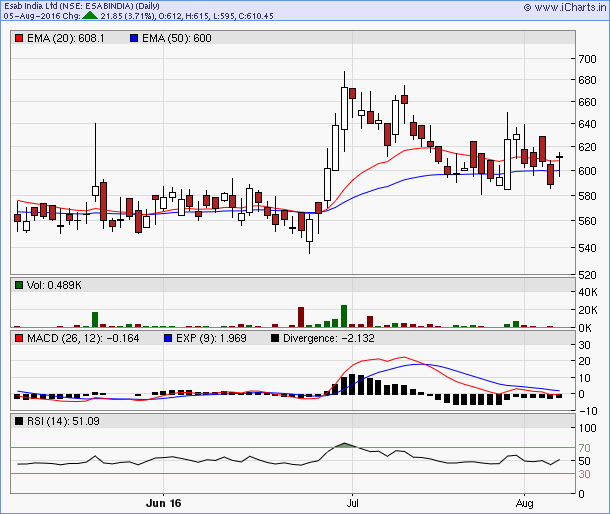
Task: Select the 'RSI (14): 51.09' label
Action: click(63, 421)
